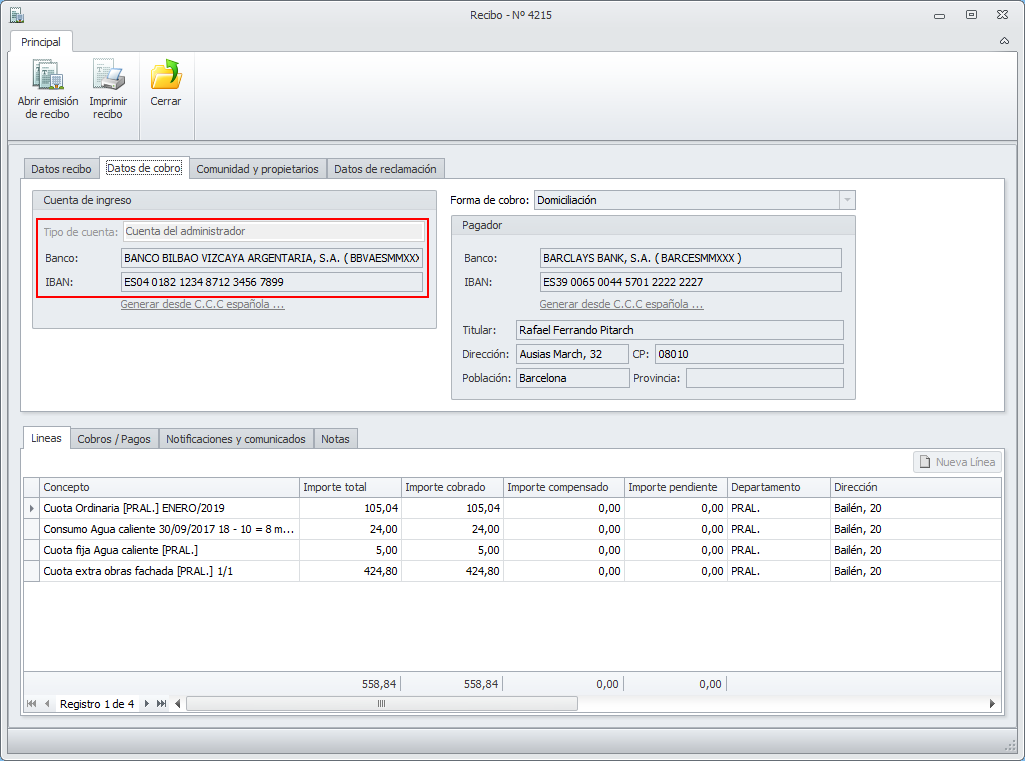Go to the first record in navigator
The height and width of the screenshot is (761, 1025).
pyautogui.click(x=32, y=704)
